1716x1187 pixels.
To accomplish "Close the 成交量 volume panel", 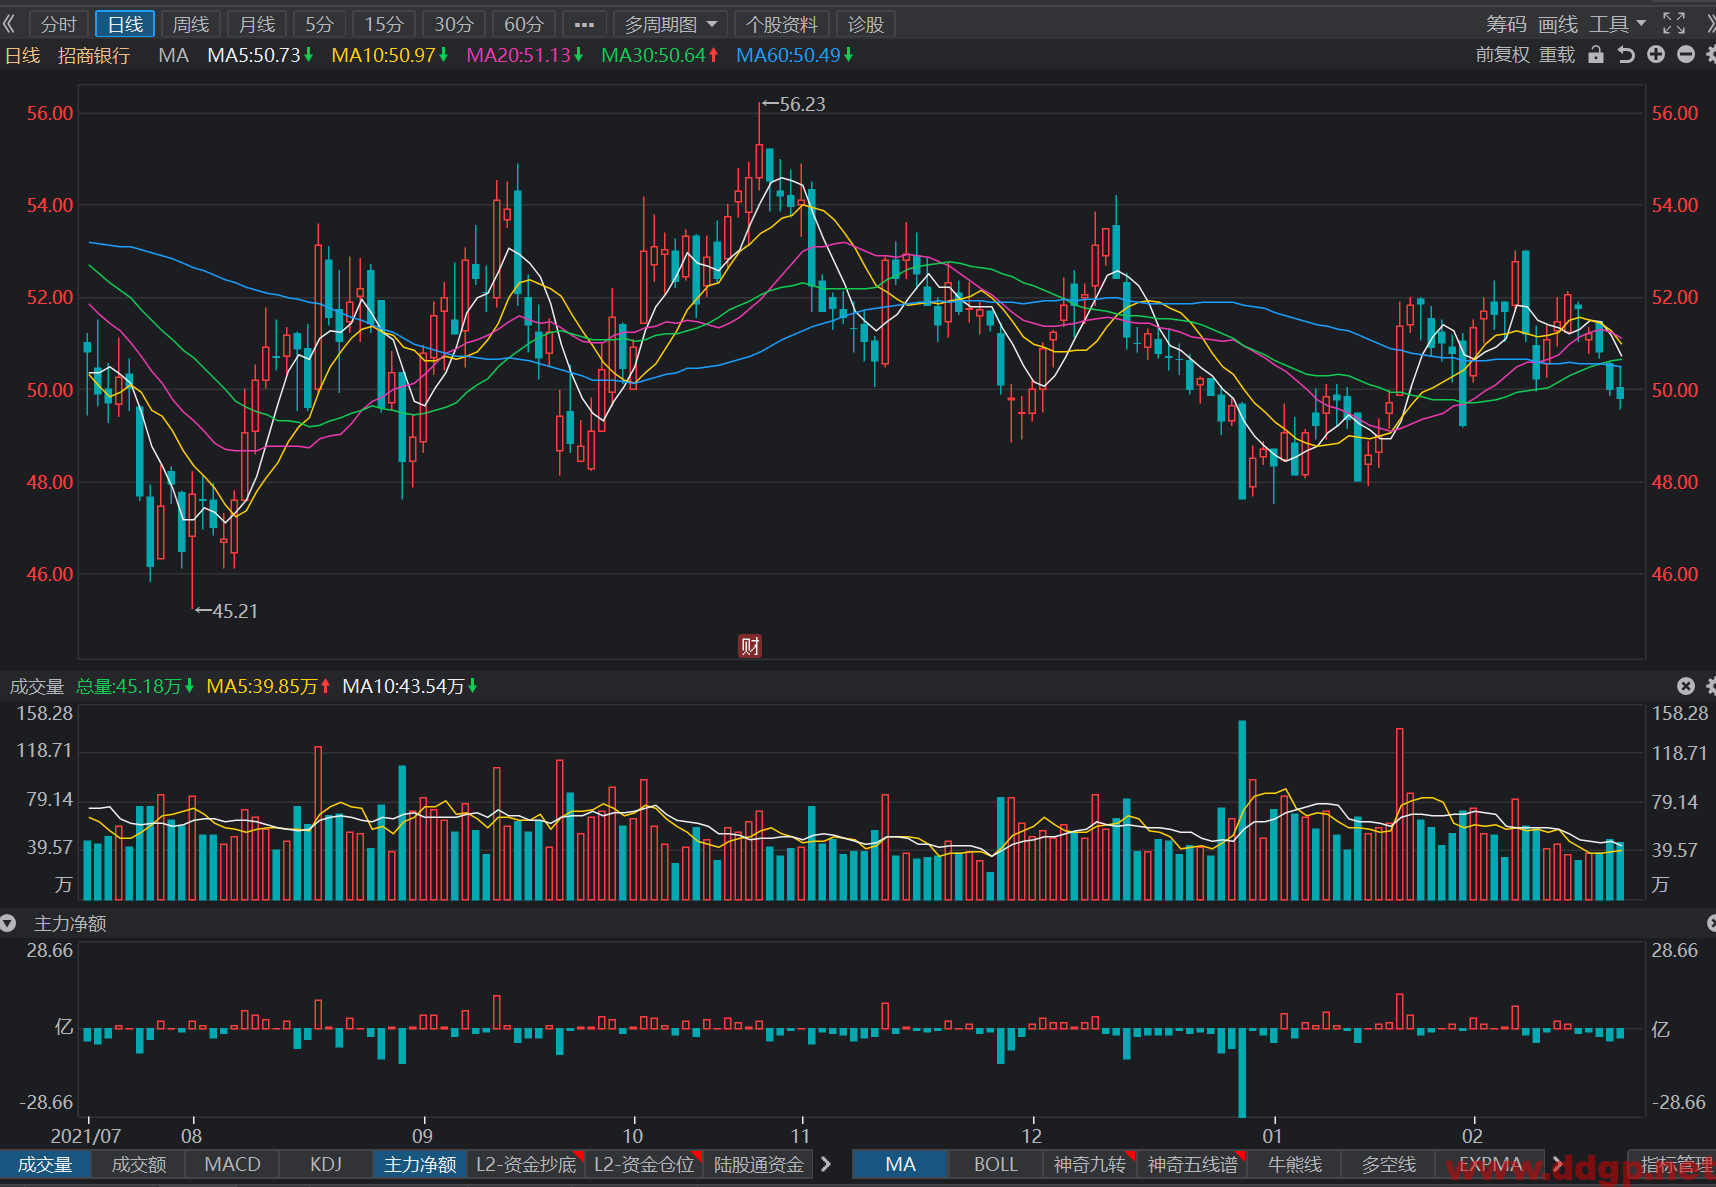I will click(x=1686, y=685).
